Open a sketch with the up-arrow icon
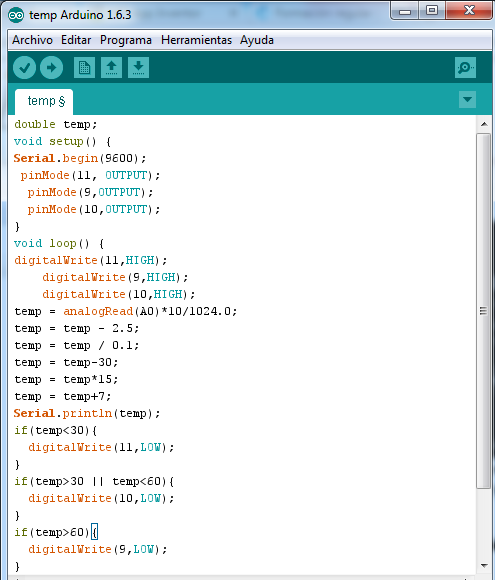This screenshot has width=495, height=580. point(111,68)
